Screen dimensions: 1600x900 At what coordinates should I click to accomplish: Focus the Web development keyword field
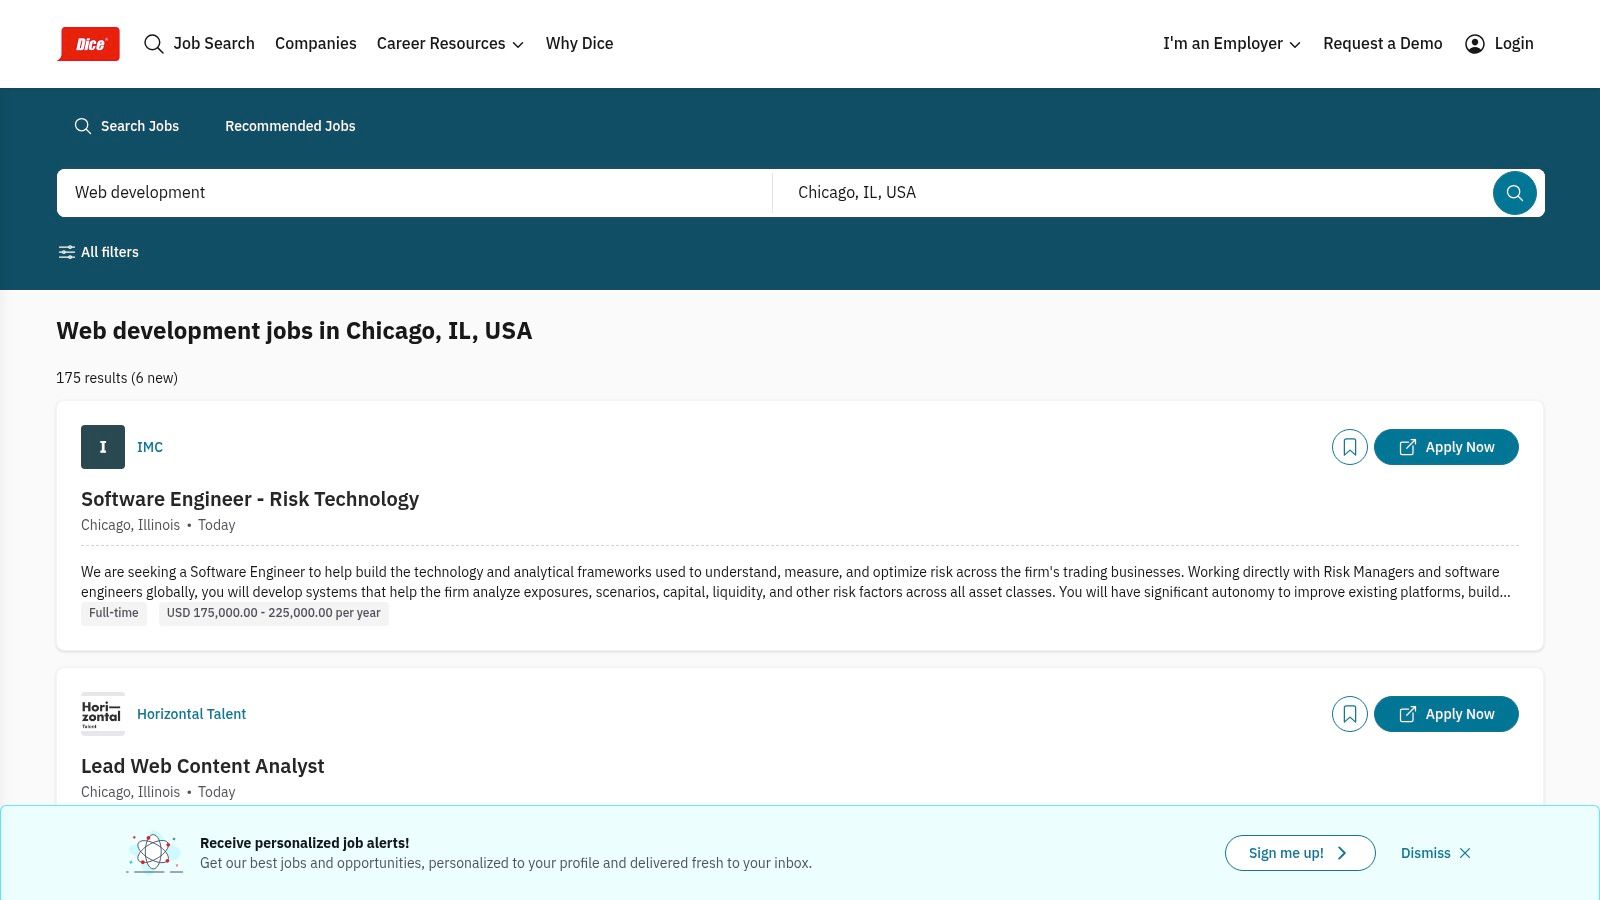point(414,193)
